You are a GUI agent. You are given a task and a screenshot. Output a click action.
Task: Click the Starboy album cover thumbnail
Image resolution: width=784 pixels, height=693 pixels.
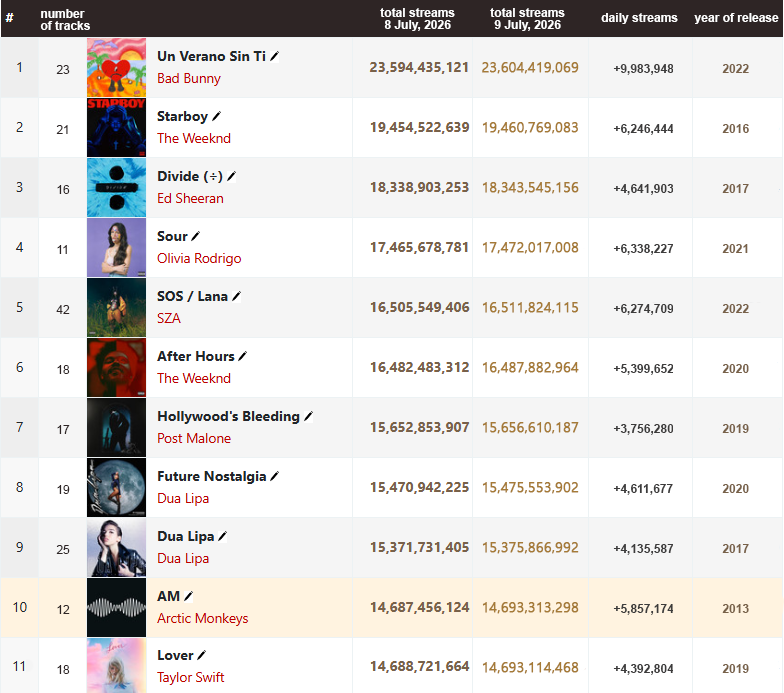click(x=116, y=128)
